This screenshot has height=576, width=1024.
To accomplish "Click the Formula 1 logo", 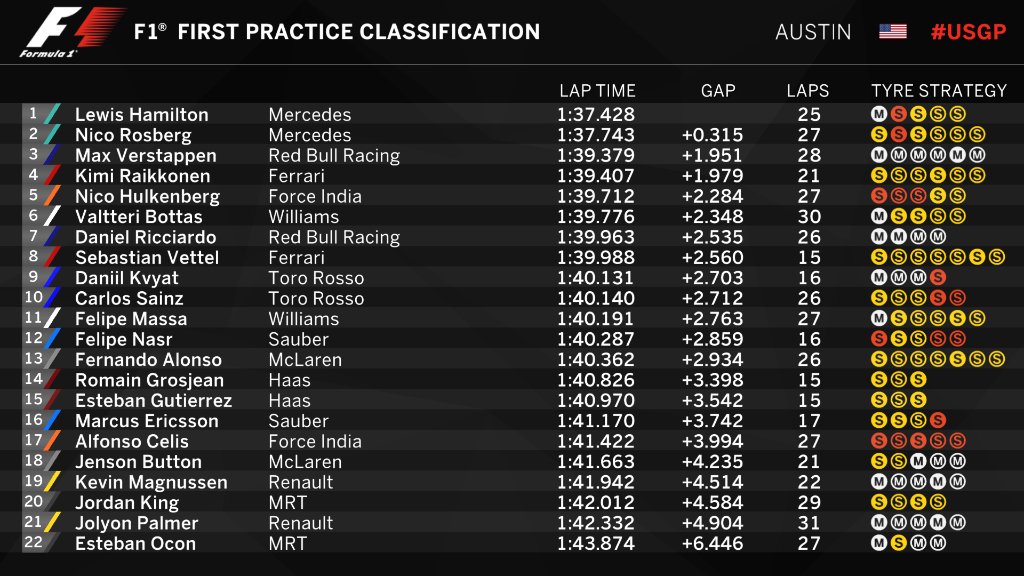I will [x=72, y=31].
